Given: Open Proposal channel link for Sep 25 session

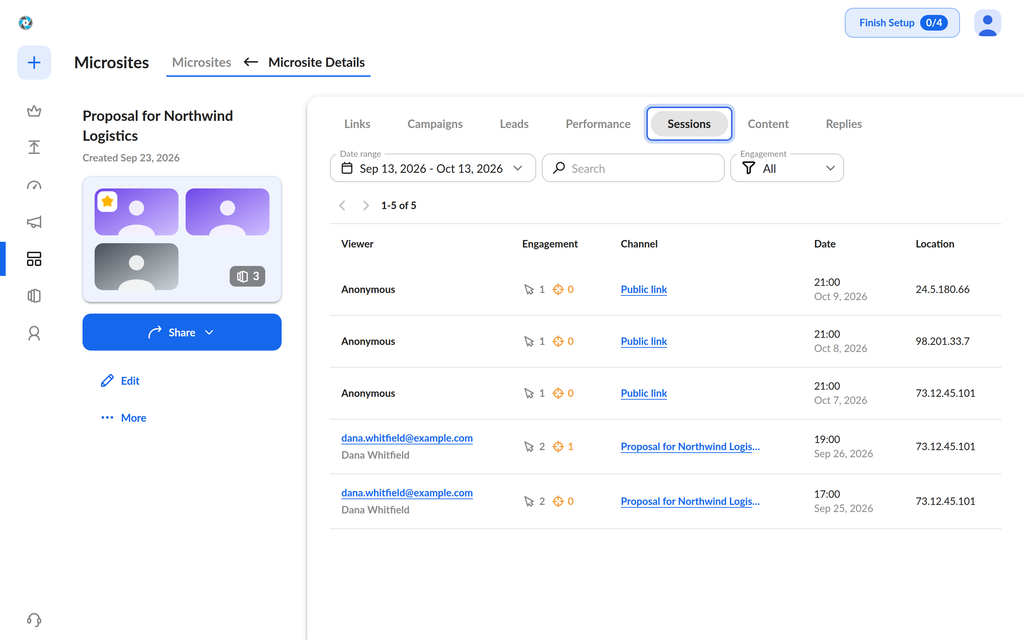Looking at the screenshot, I should click(x=690, y=502).
